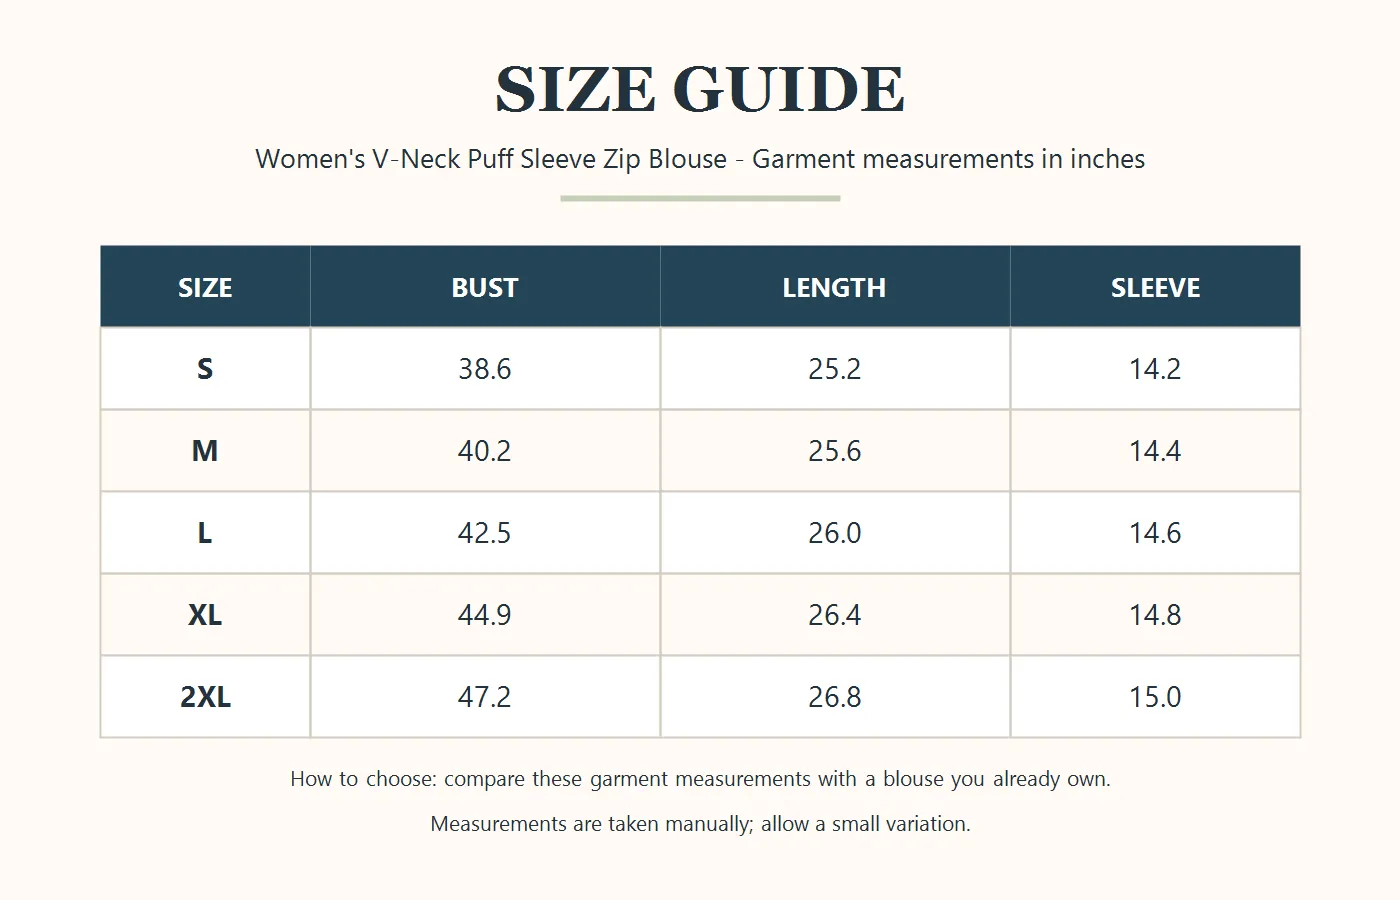Click the SIZE column header

point(205,287)
